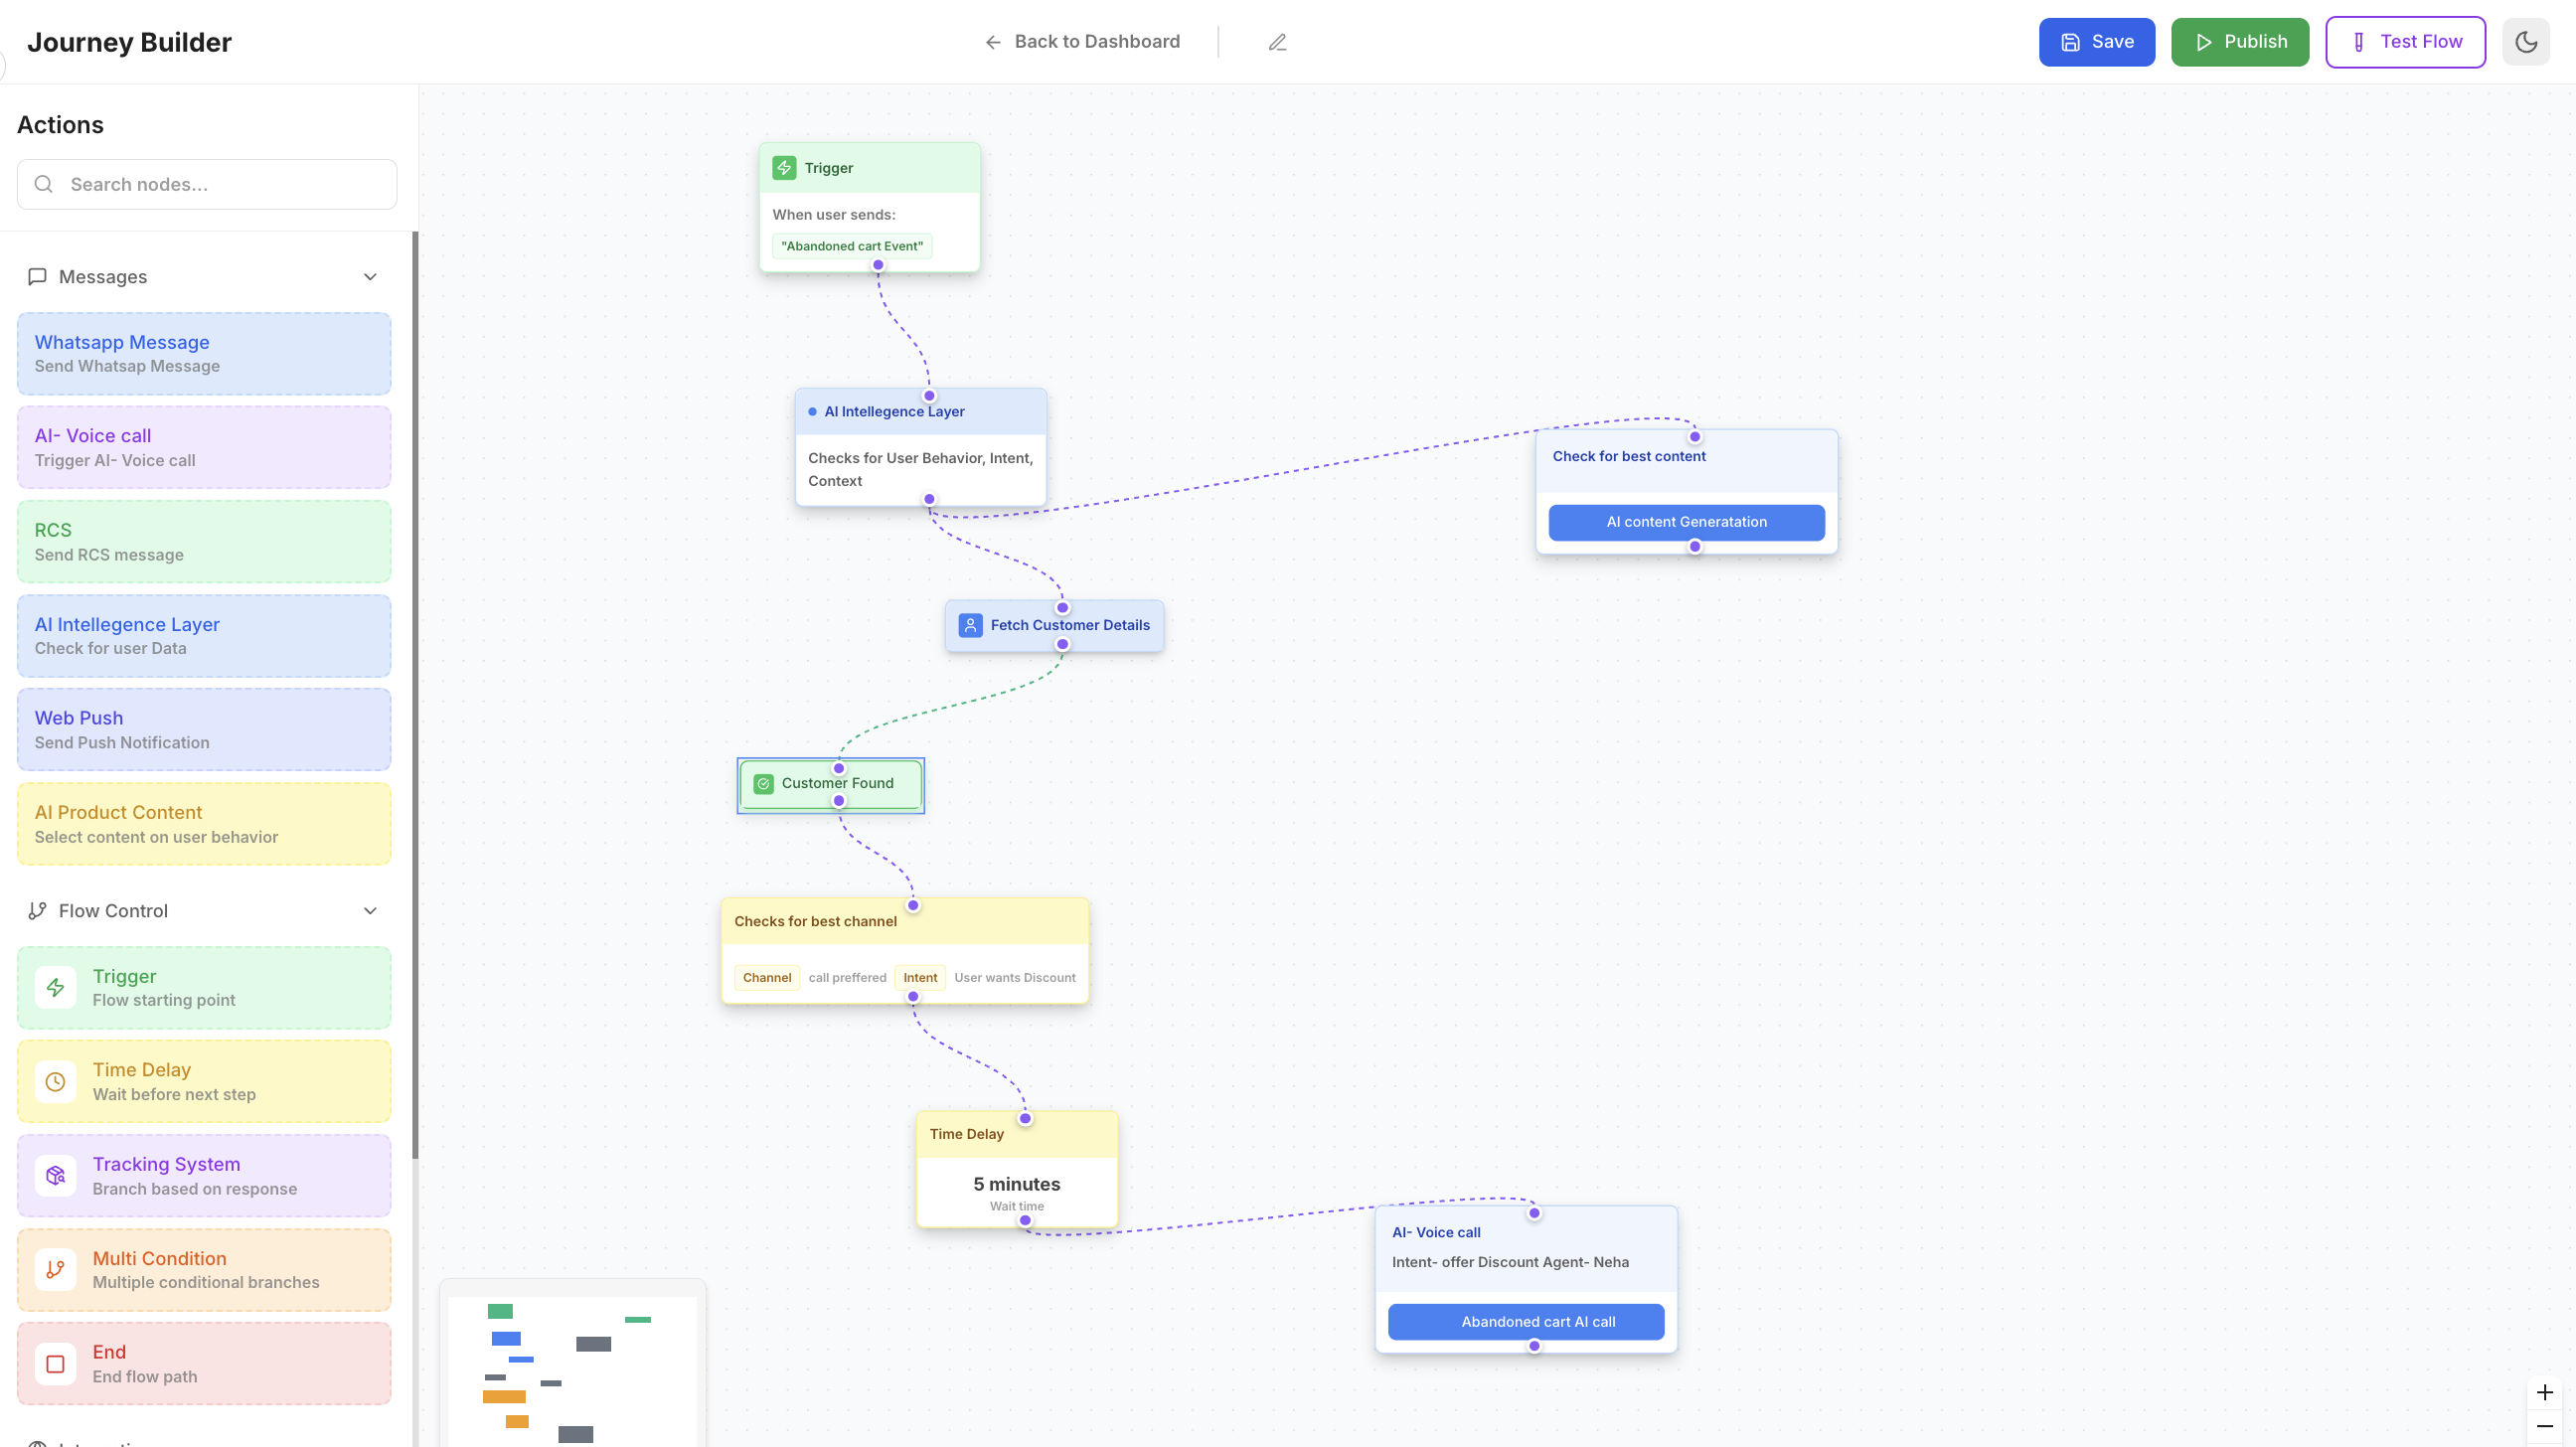Open the AI content Generatation action
This screenshot has width=2576, height=1447.
(1686, 521)
